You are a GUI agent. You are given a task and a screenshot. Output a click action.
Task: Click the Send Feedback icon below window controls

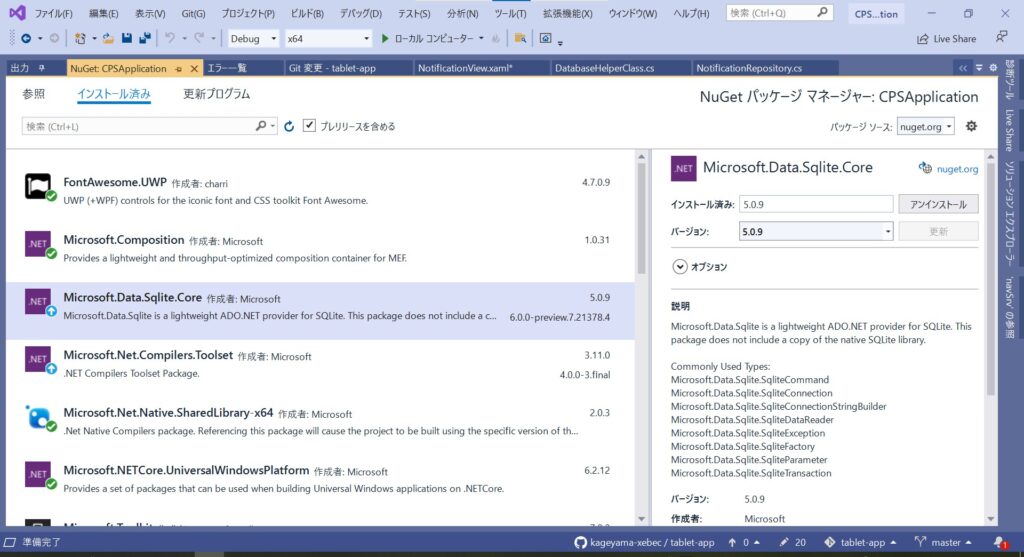[1001, 38]
